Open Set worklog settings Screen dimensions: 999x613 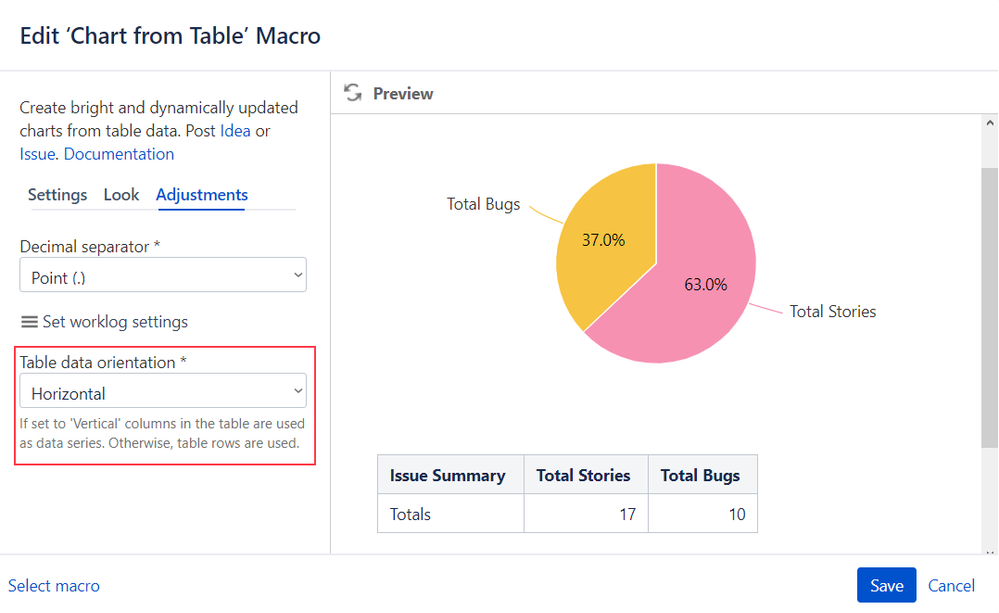click(x=114, y=322)
